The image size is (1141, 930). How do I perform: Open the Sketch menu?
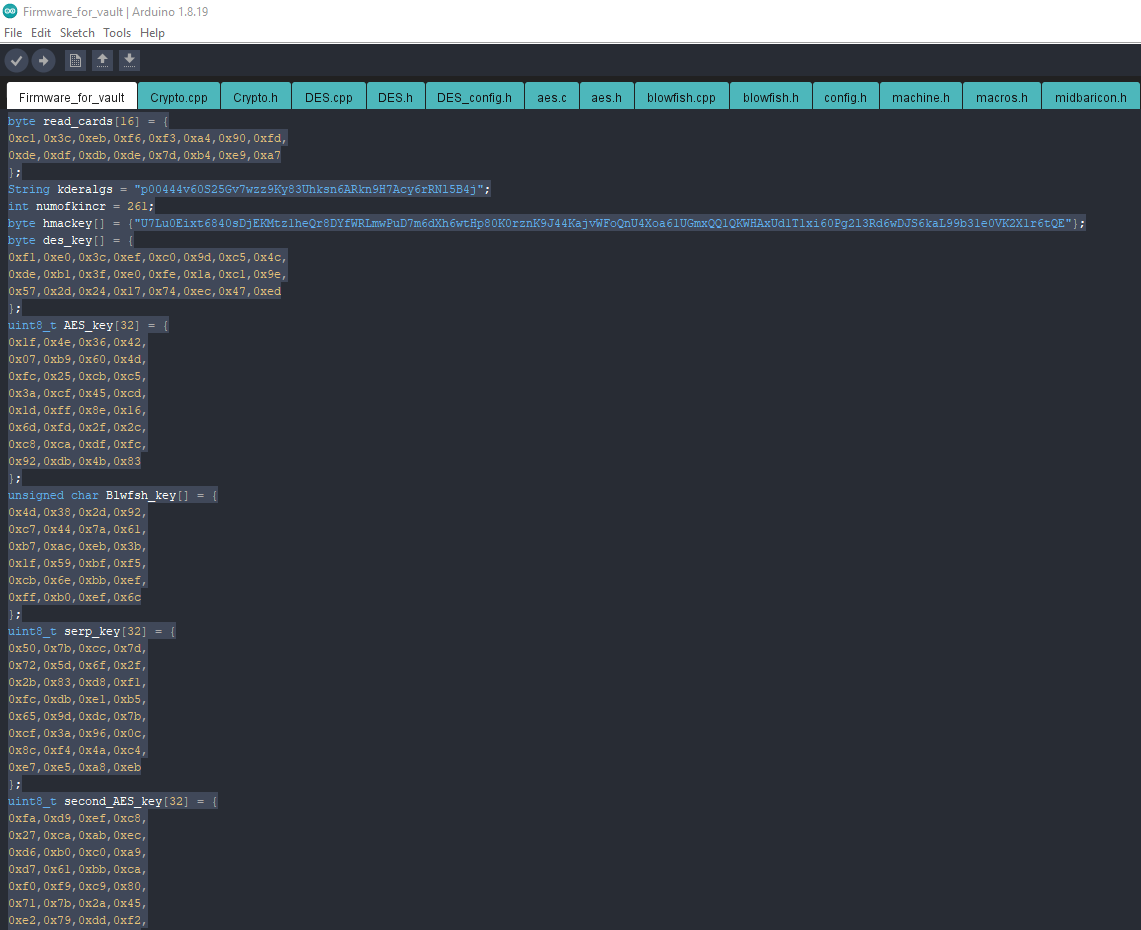(x=77, y=33)
